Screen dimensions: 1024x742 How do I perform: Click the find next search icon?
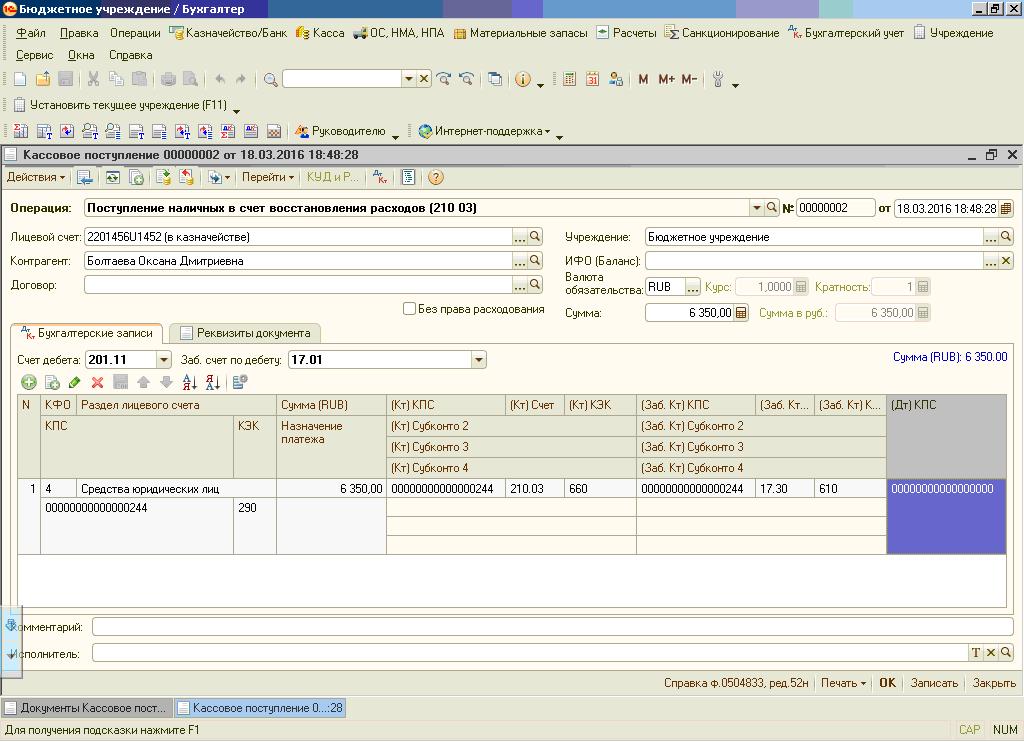(x=443, y=79)
